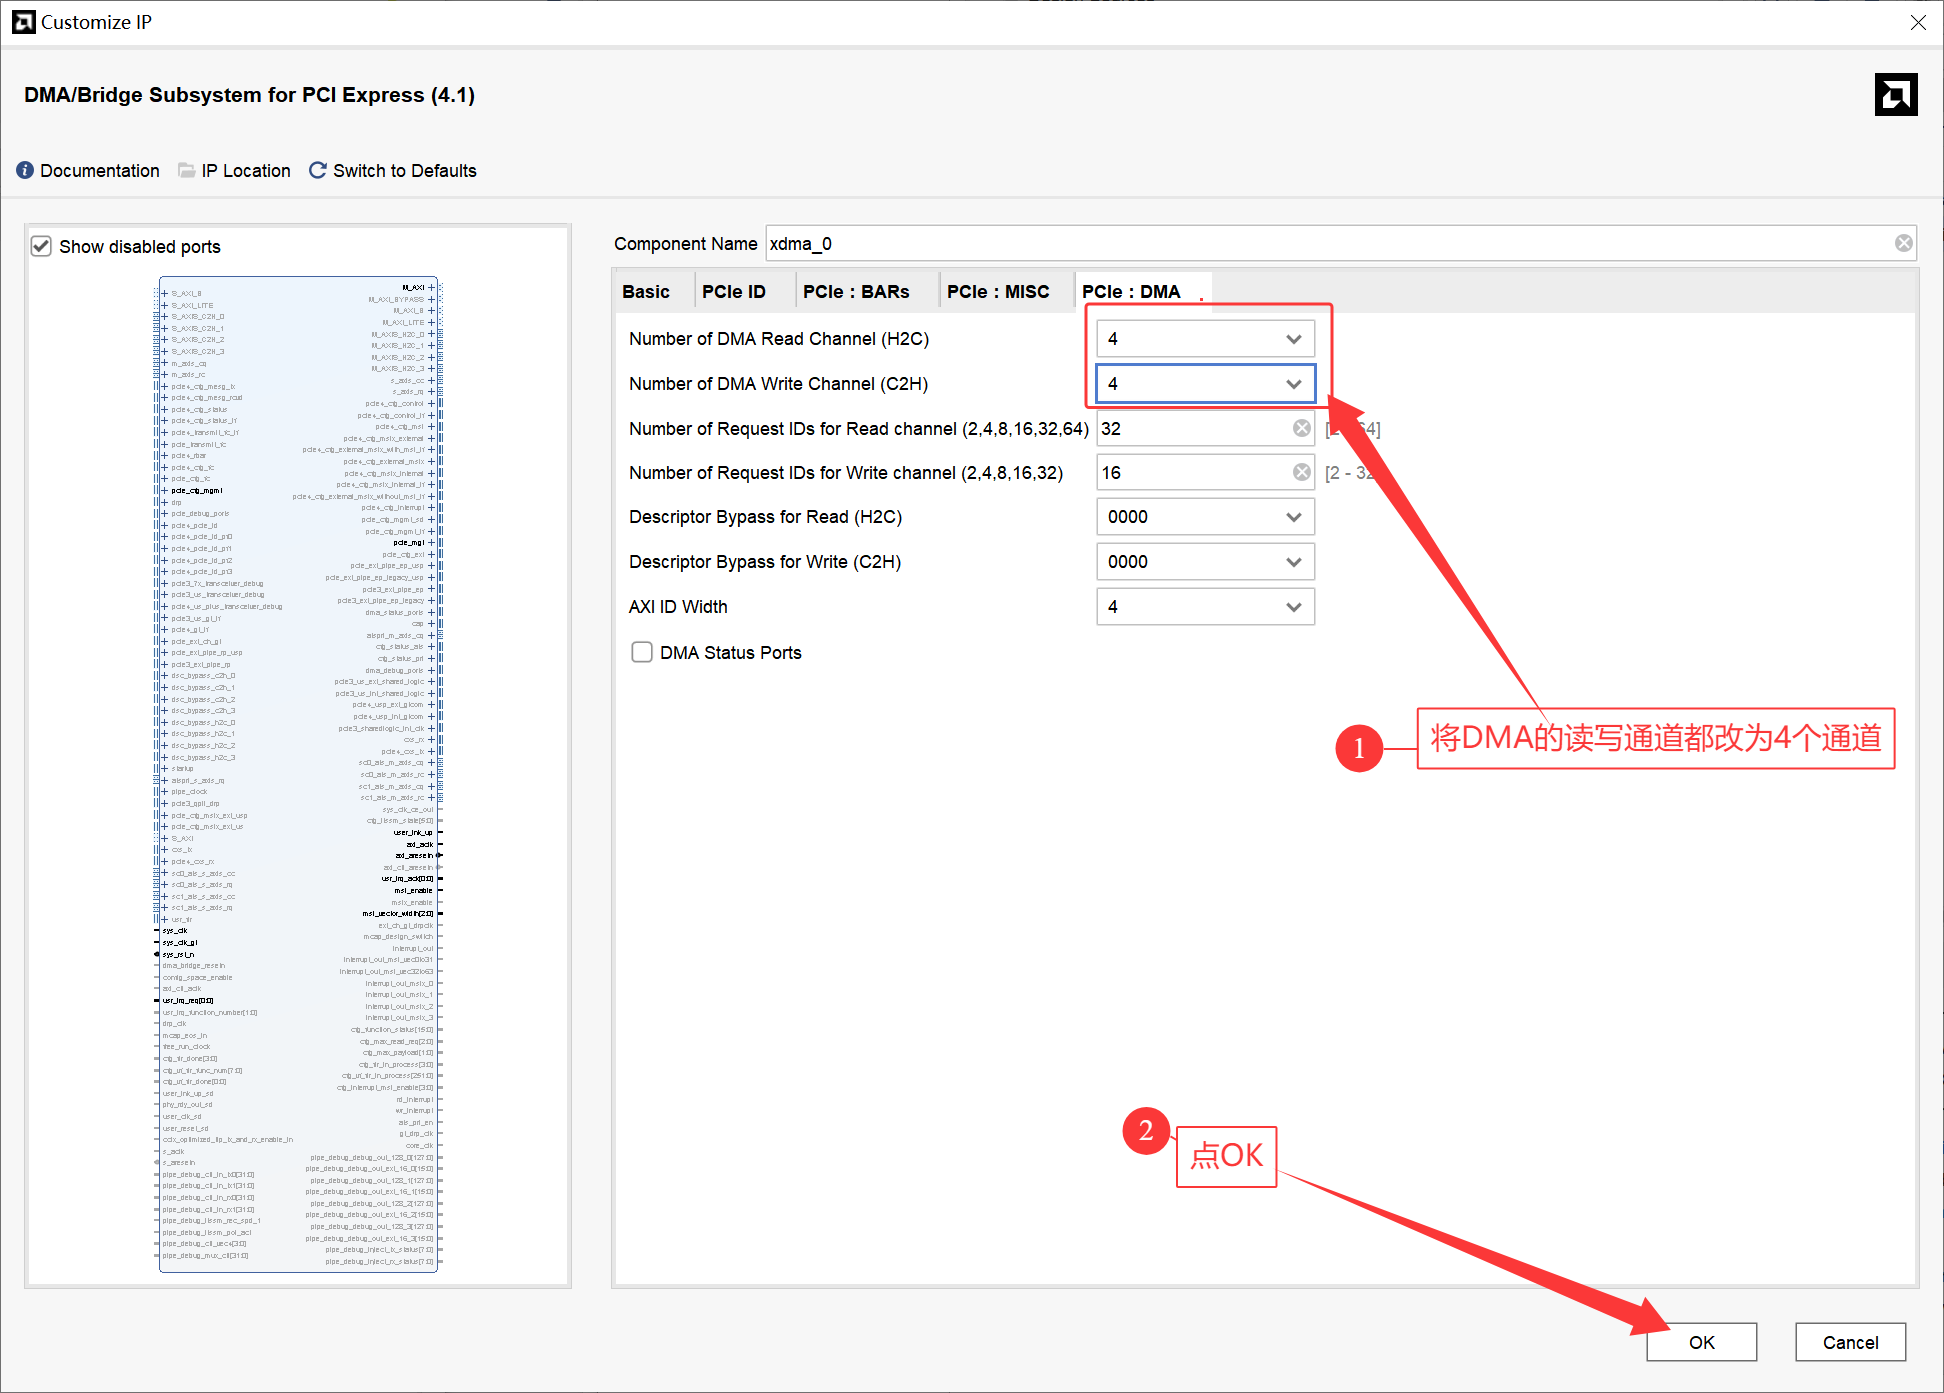Switch to the PCIe ID tab

pyautogui.click(x=734, y=292)
